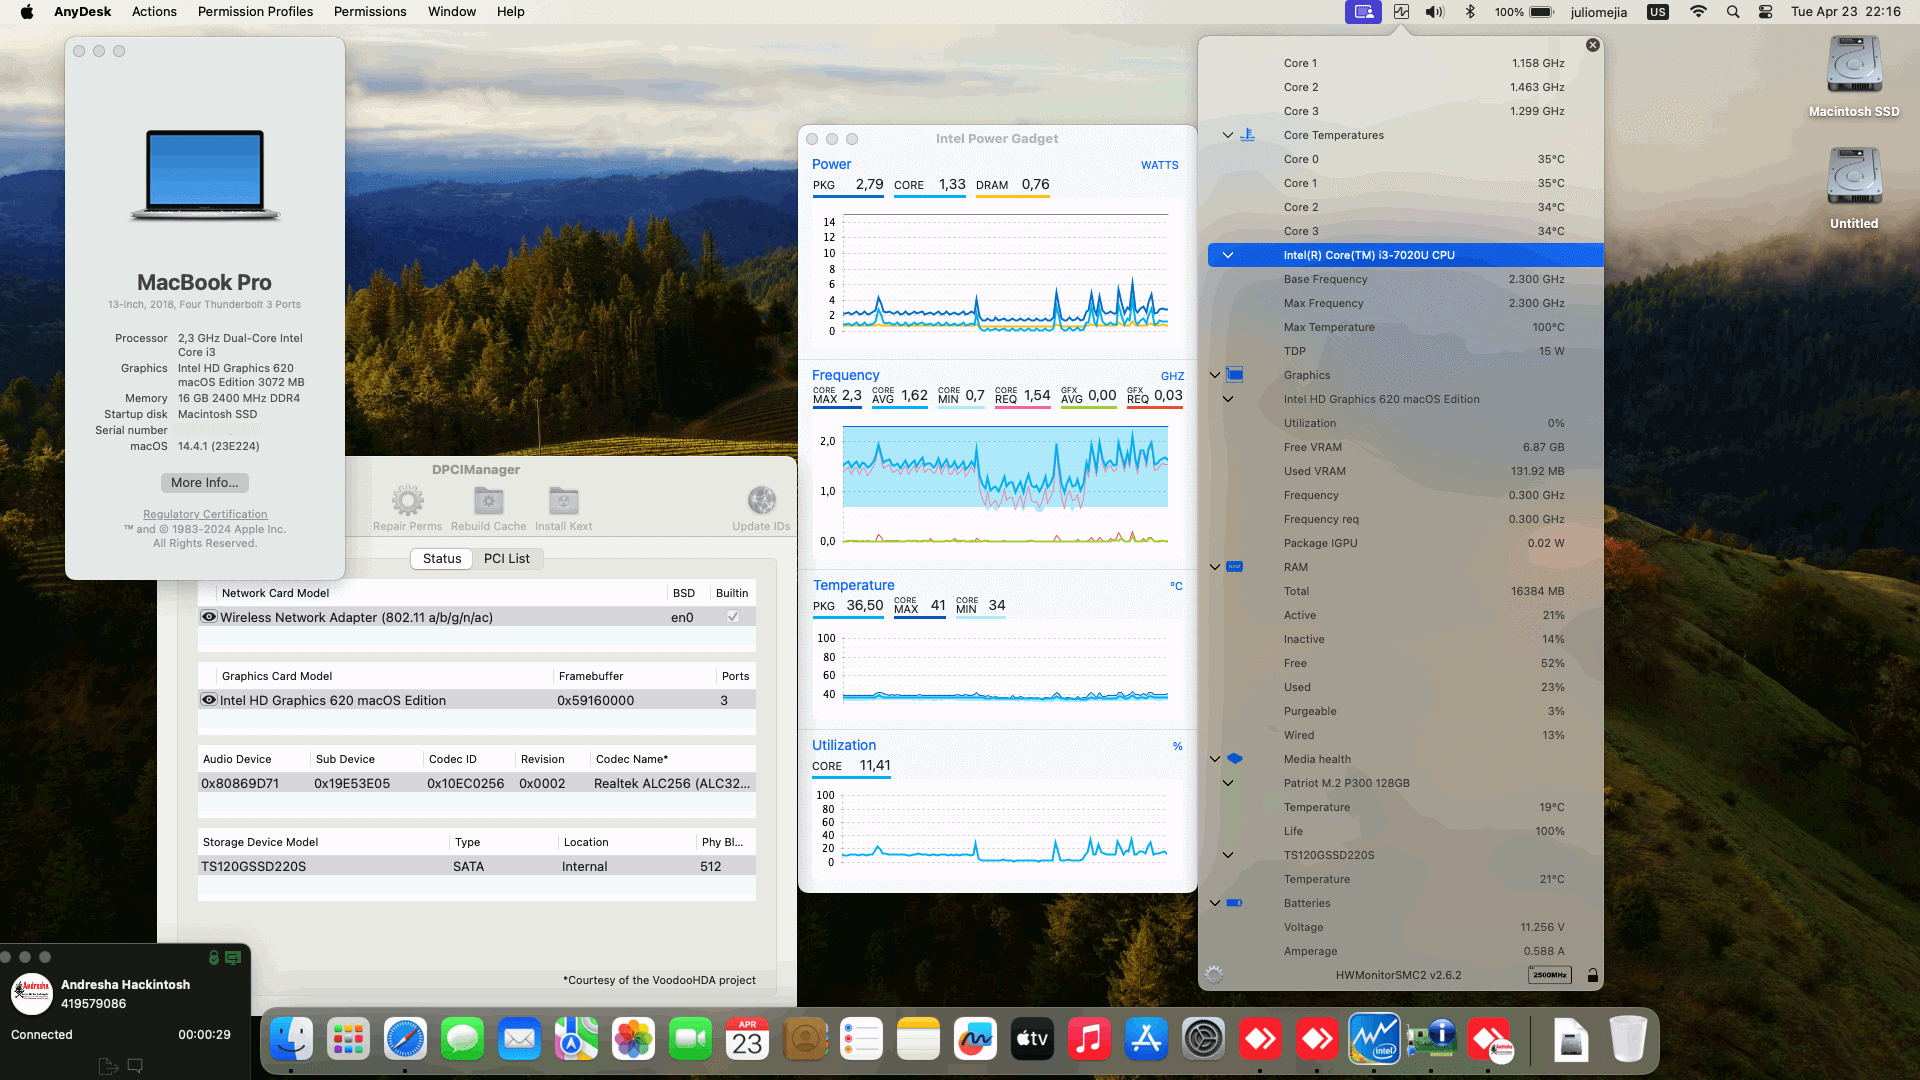This screenshot has width=1920, height=1080.
Task: Open the Actions menu
Action: pos(154,12)
